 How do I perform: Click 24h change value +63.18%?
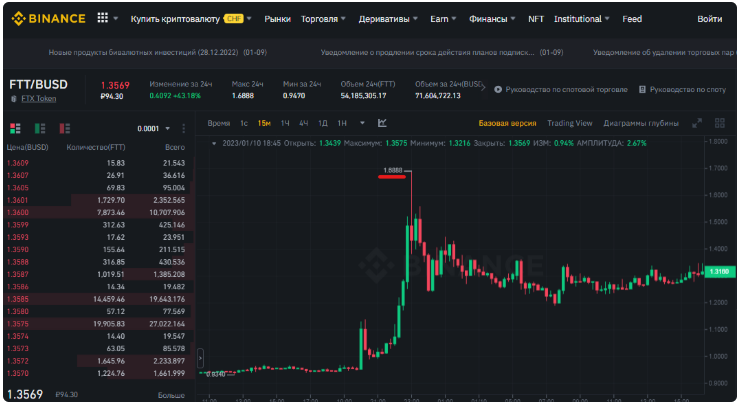click(188, 96)
